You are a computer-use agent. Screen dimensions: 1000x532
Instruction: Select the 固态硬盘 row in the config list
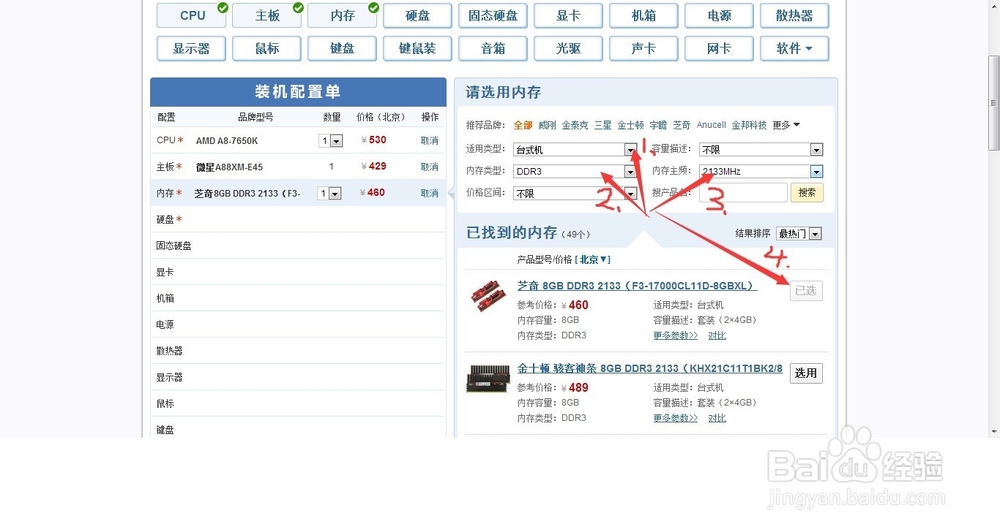click(298, 246)
